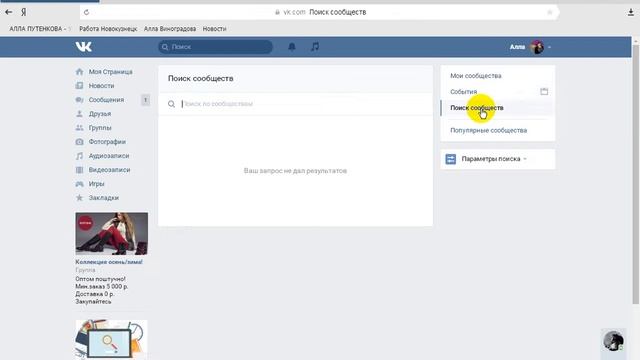Click the note icon beside Аудиозаписи
Image resolution: width=640 pixels, height=360 pixels.
[x=79, y=156]
